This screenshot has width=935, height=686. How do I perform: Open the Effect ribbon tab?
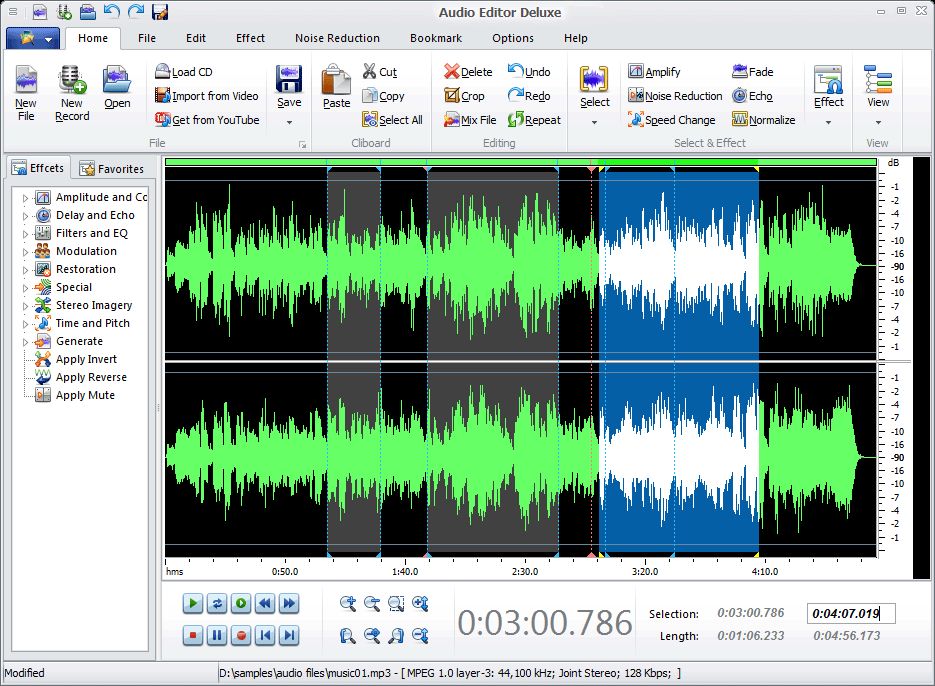(250, 38)
